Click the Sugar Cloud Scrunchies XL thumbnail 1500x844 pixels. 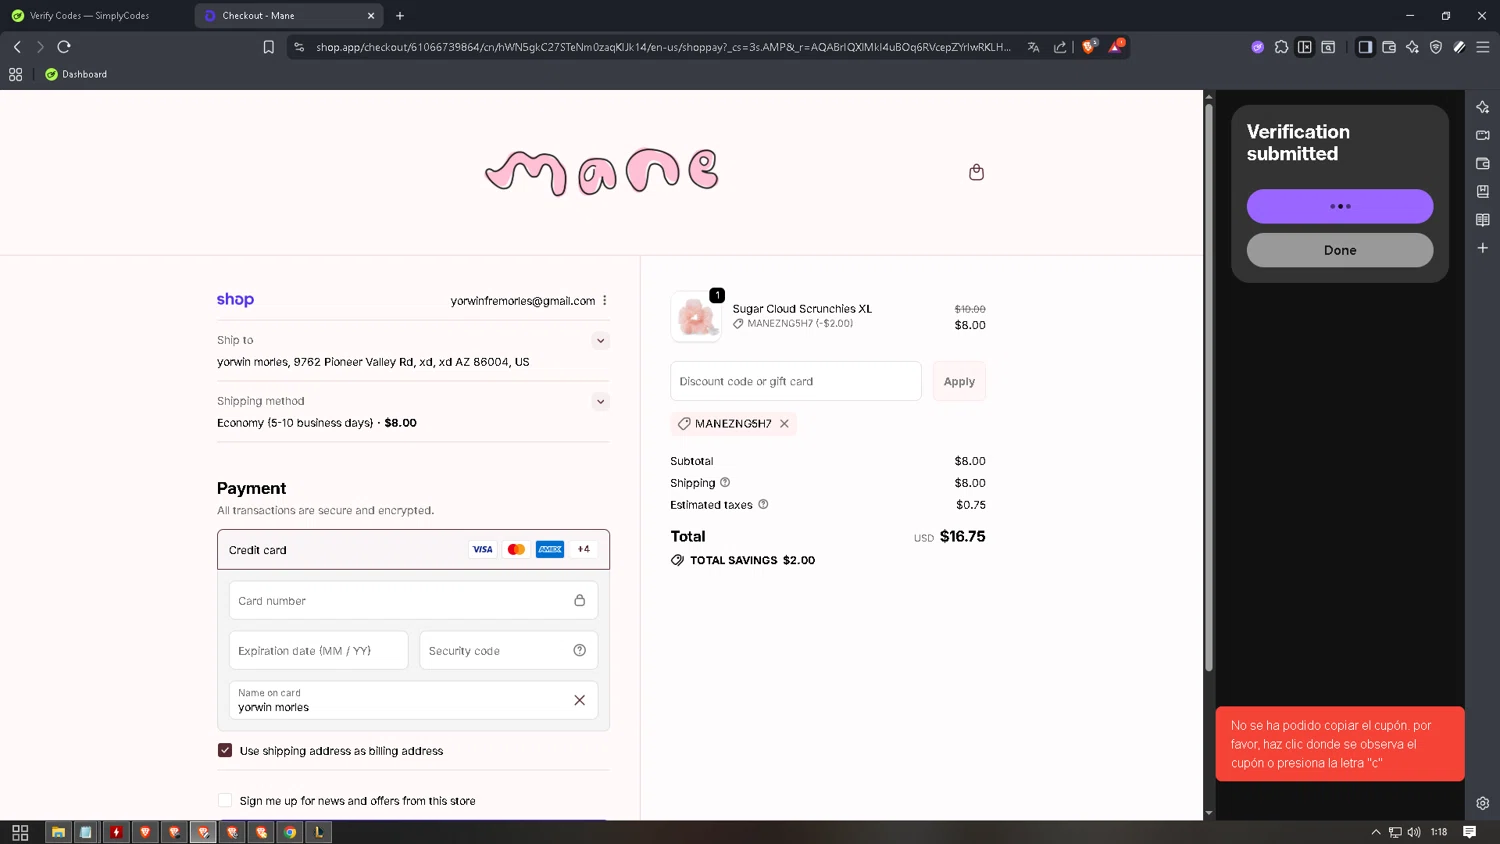coord(696,317)
